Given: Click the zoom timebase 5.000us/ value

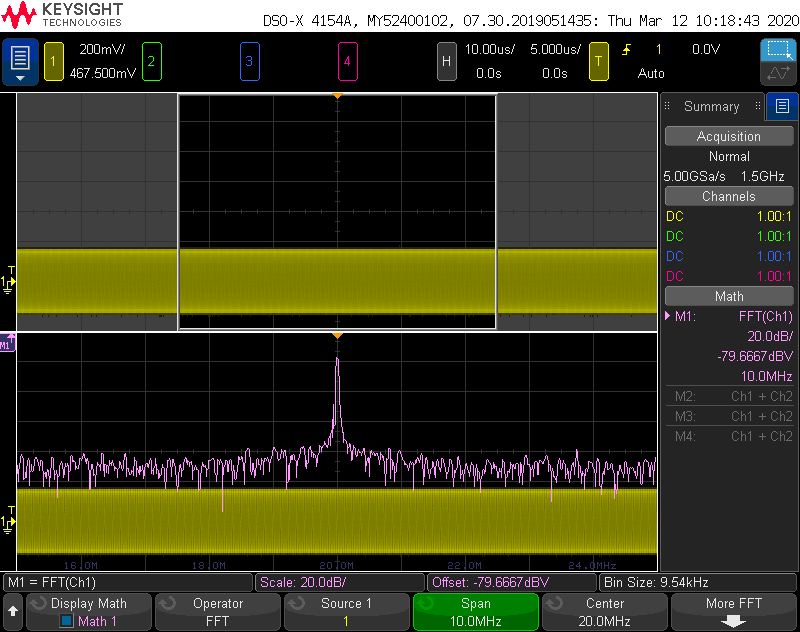Looking at the screenshot, I should [x=555, y=49].
